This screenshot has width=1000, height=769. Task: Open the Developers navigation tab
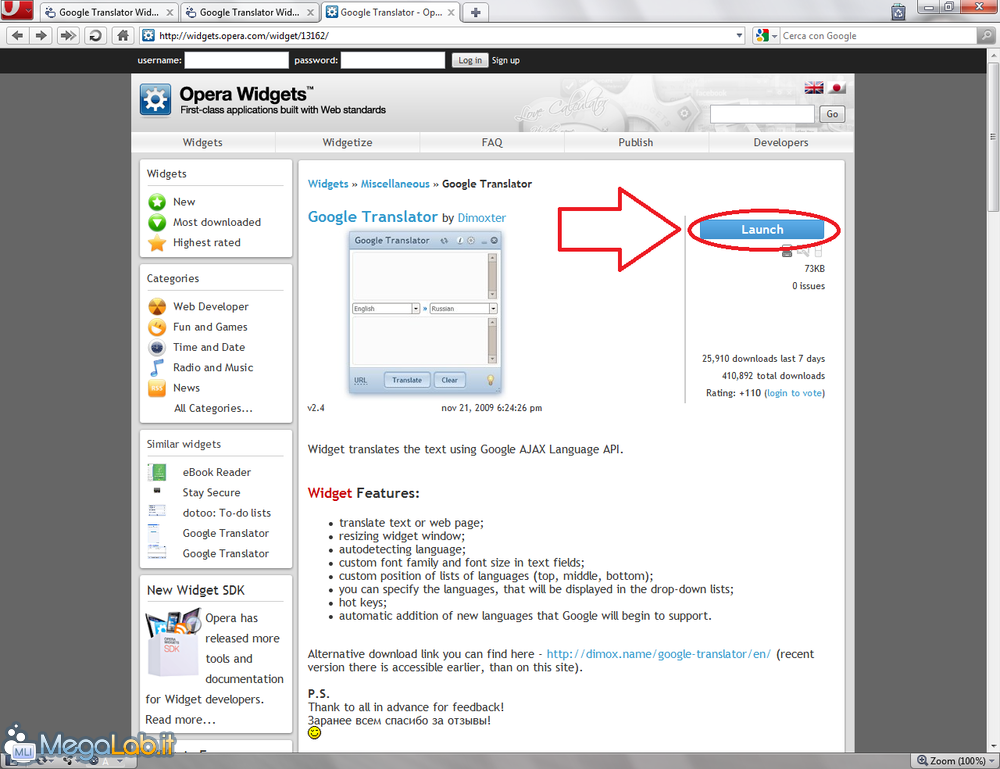coord(780,143)
